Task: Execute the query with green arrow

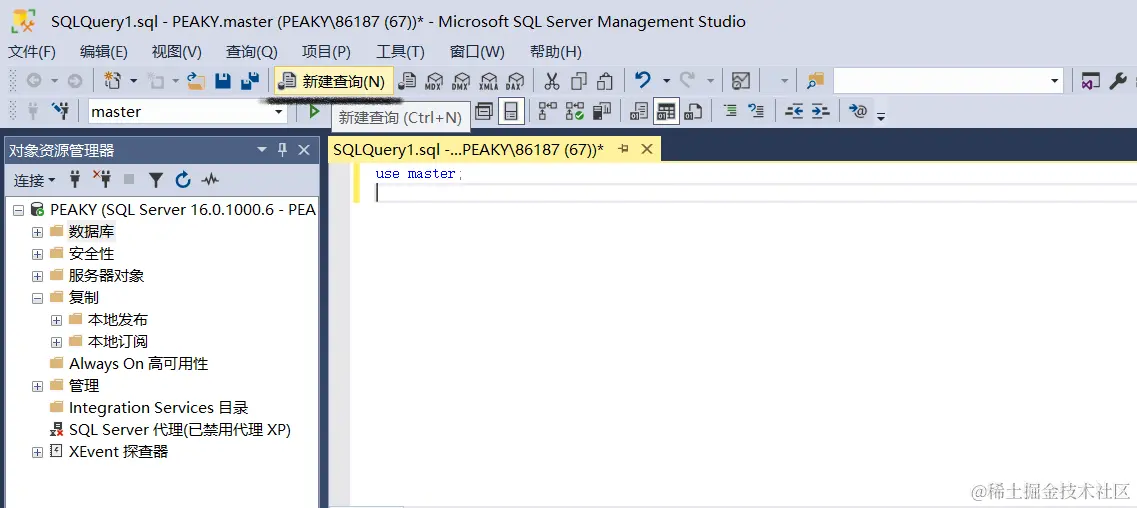Action: point(314,111)
